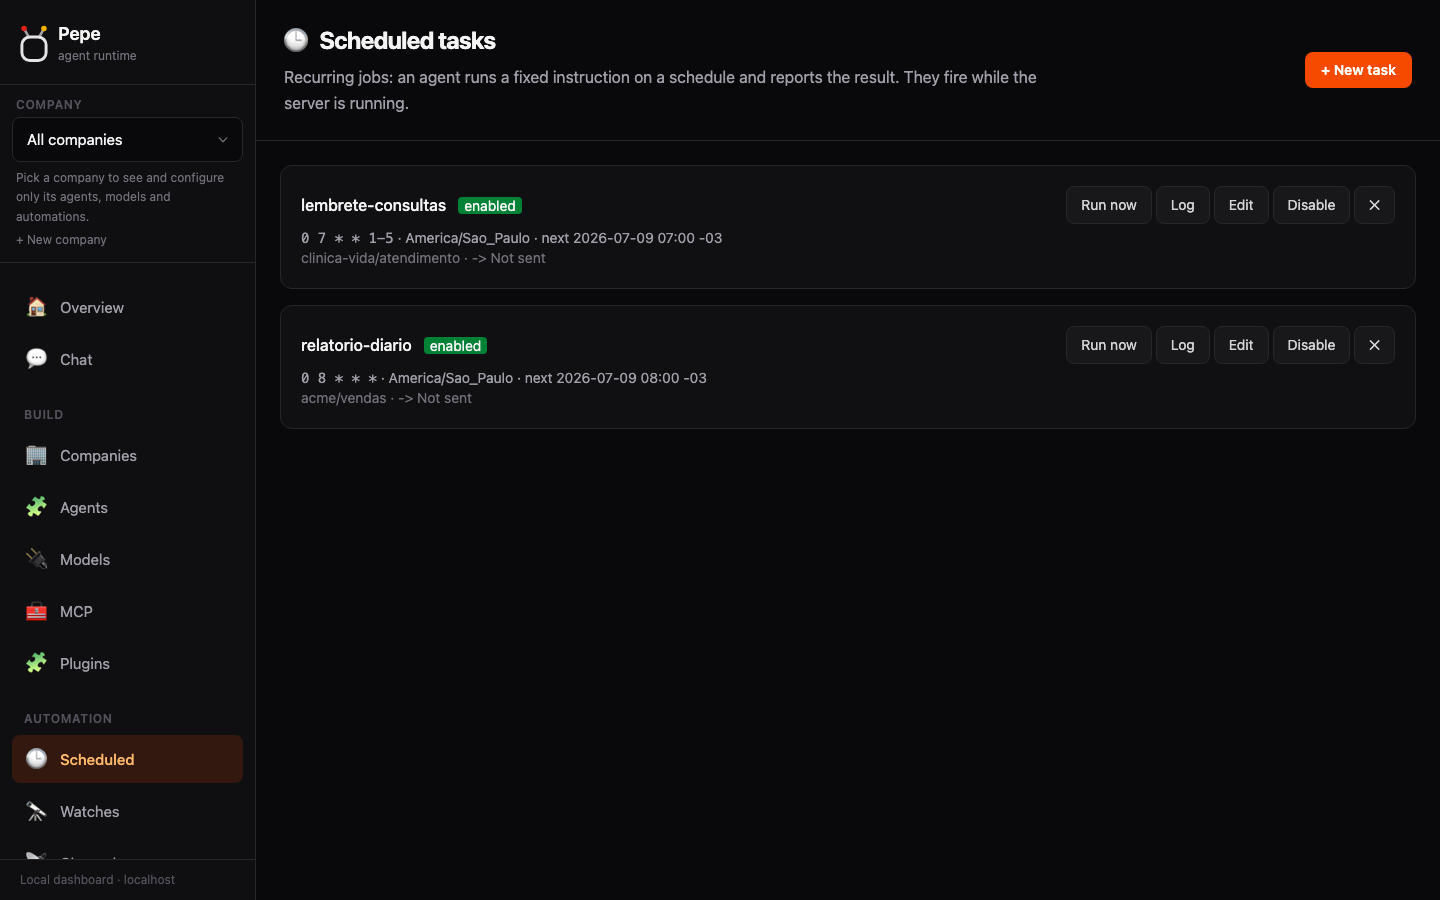Disable the lembrete-consultas task

point(1311,205)
